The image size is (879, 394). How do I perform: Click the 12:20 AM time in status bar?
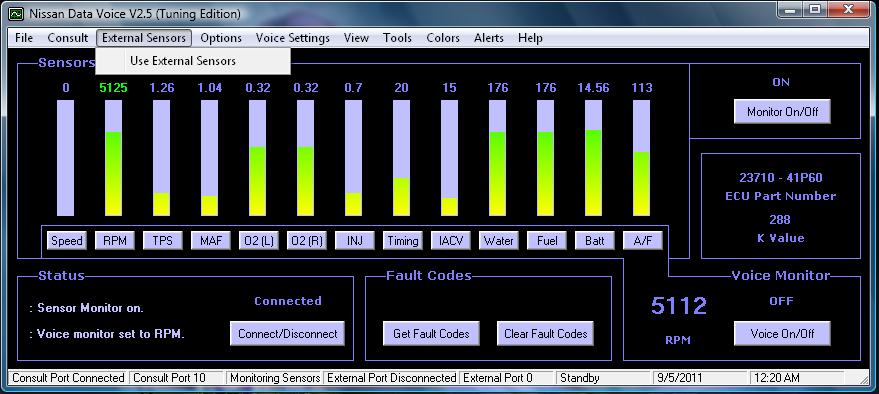pyautogui.click(x=797, y=378)
